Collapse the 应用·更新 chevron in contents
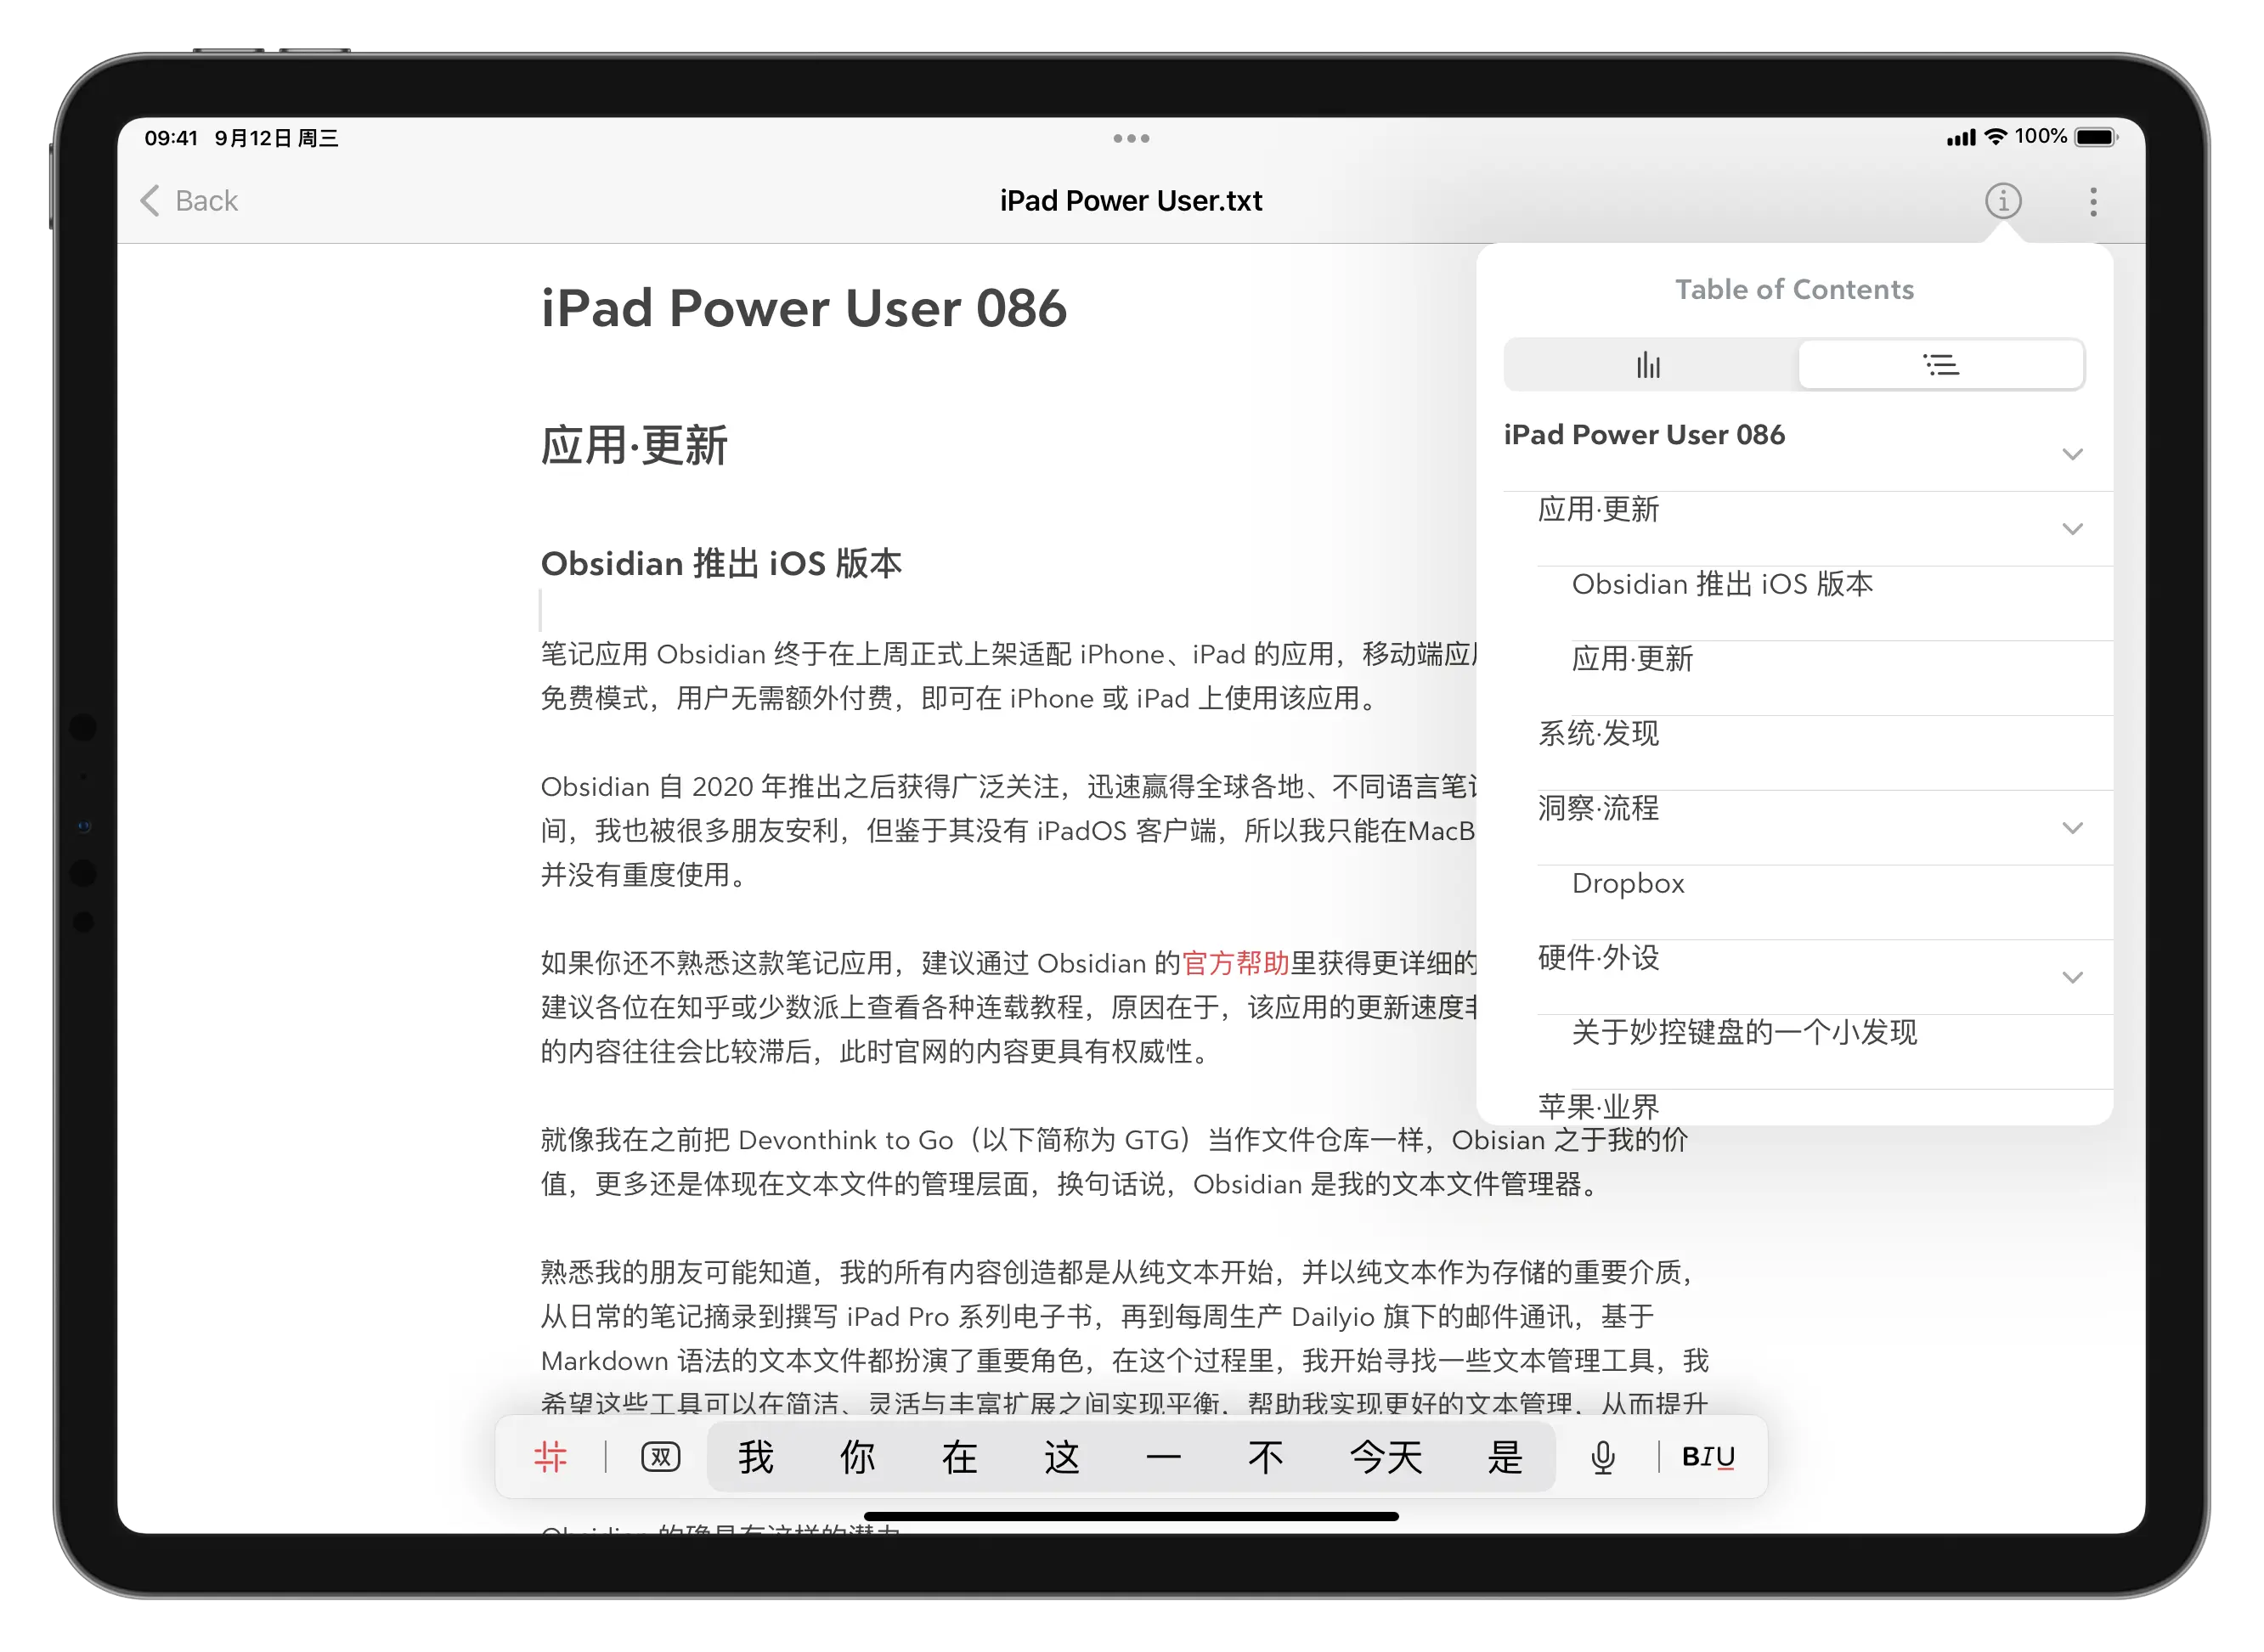This screenshot has width=2264, height=1652. (2072, 528)
